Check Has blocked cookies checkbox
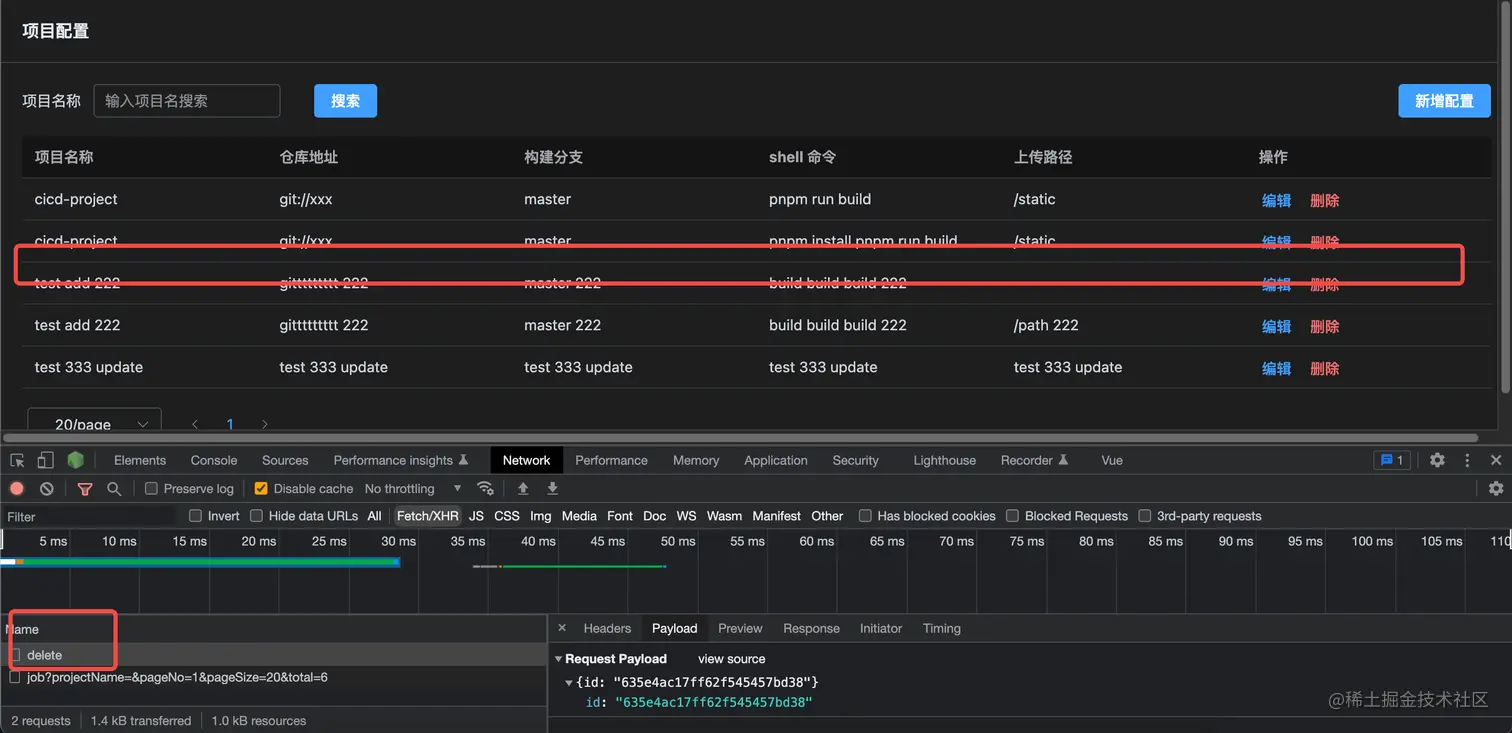Viewport: 1512px width, 733px height. [x=865, y=516]
